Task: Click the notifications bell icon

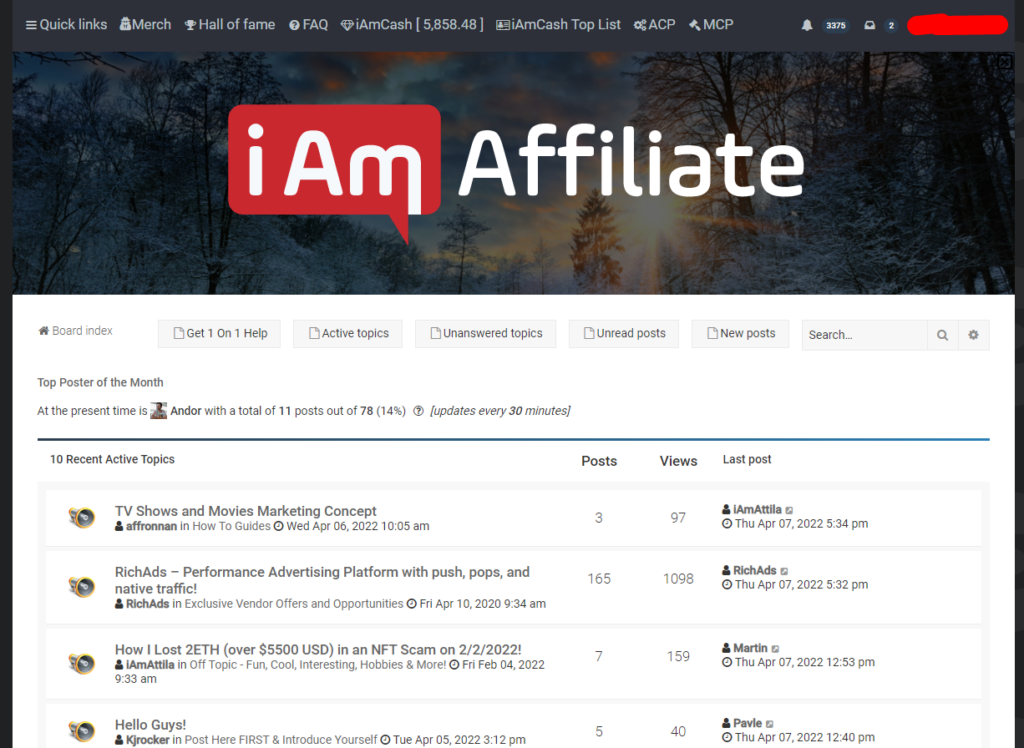Action: click(x=807, y=25)
